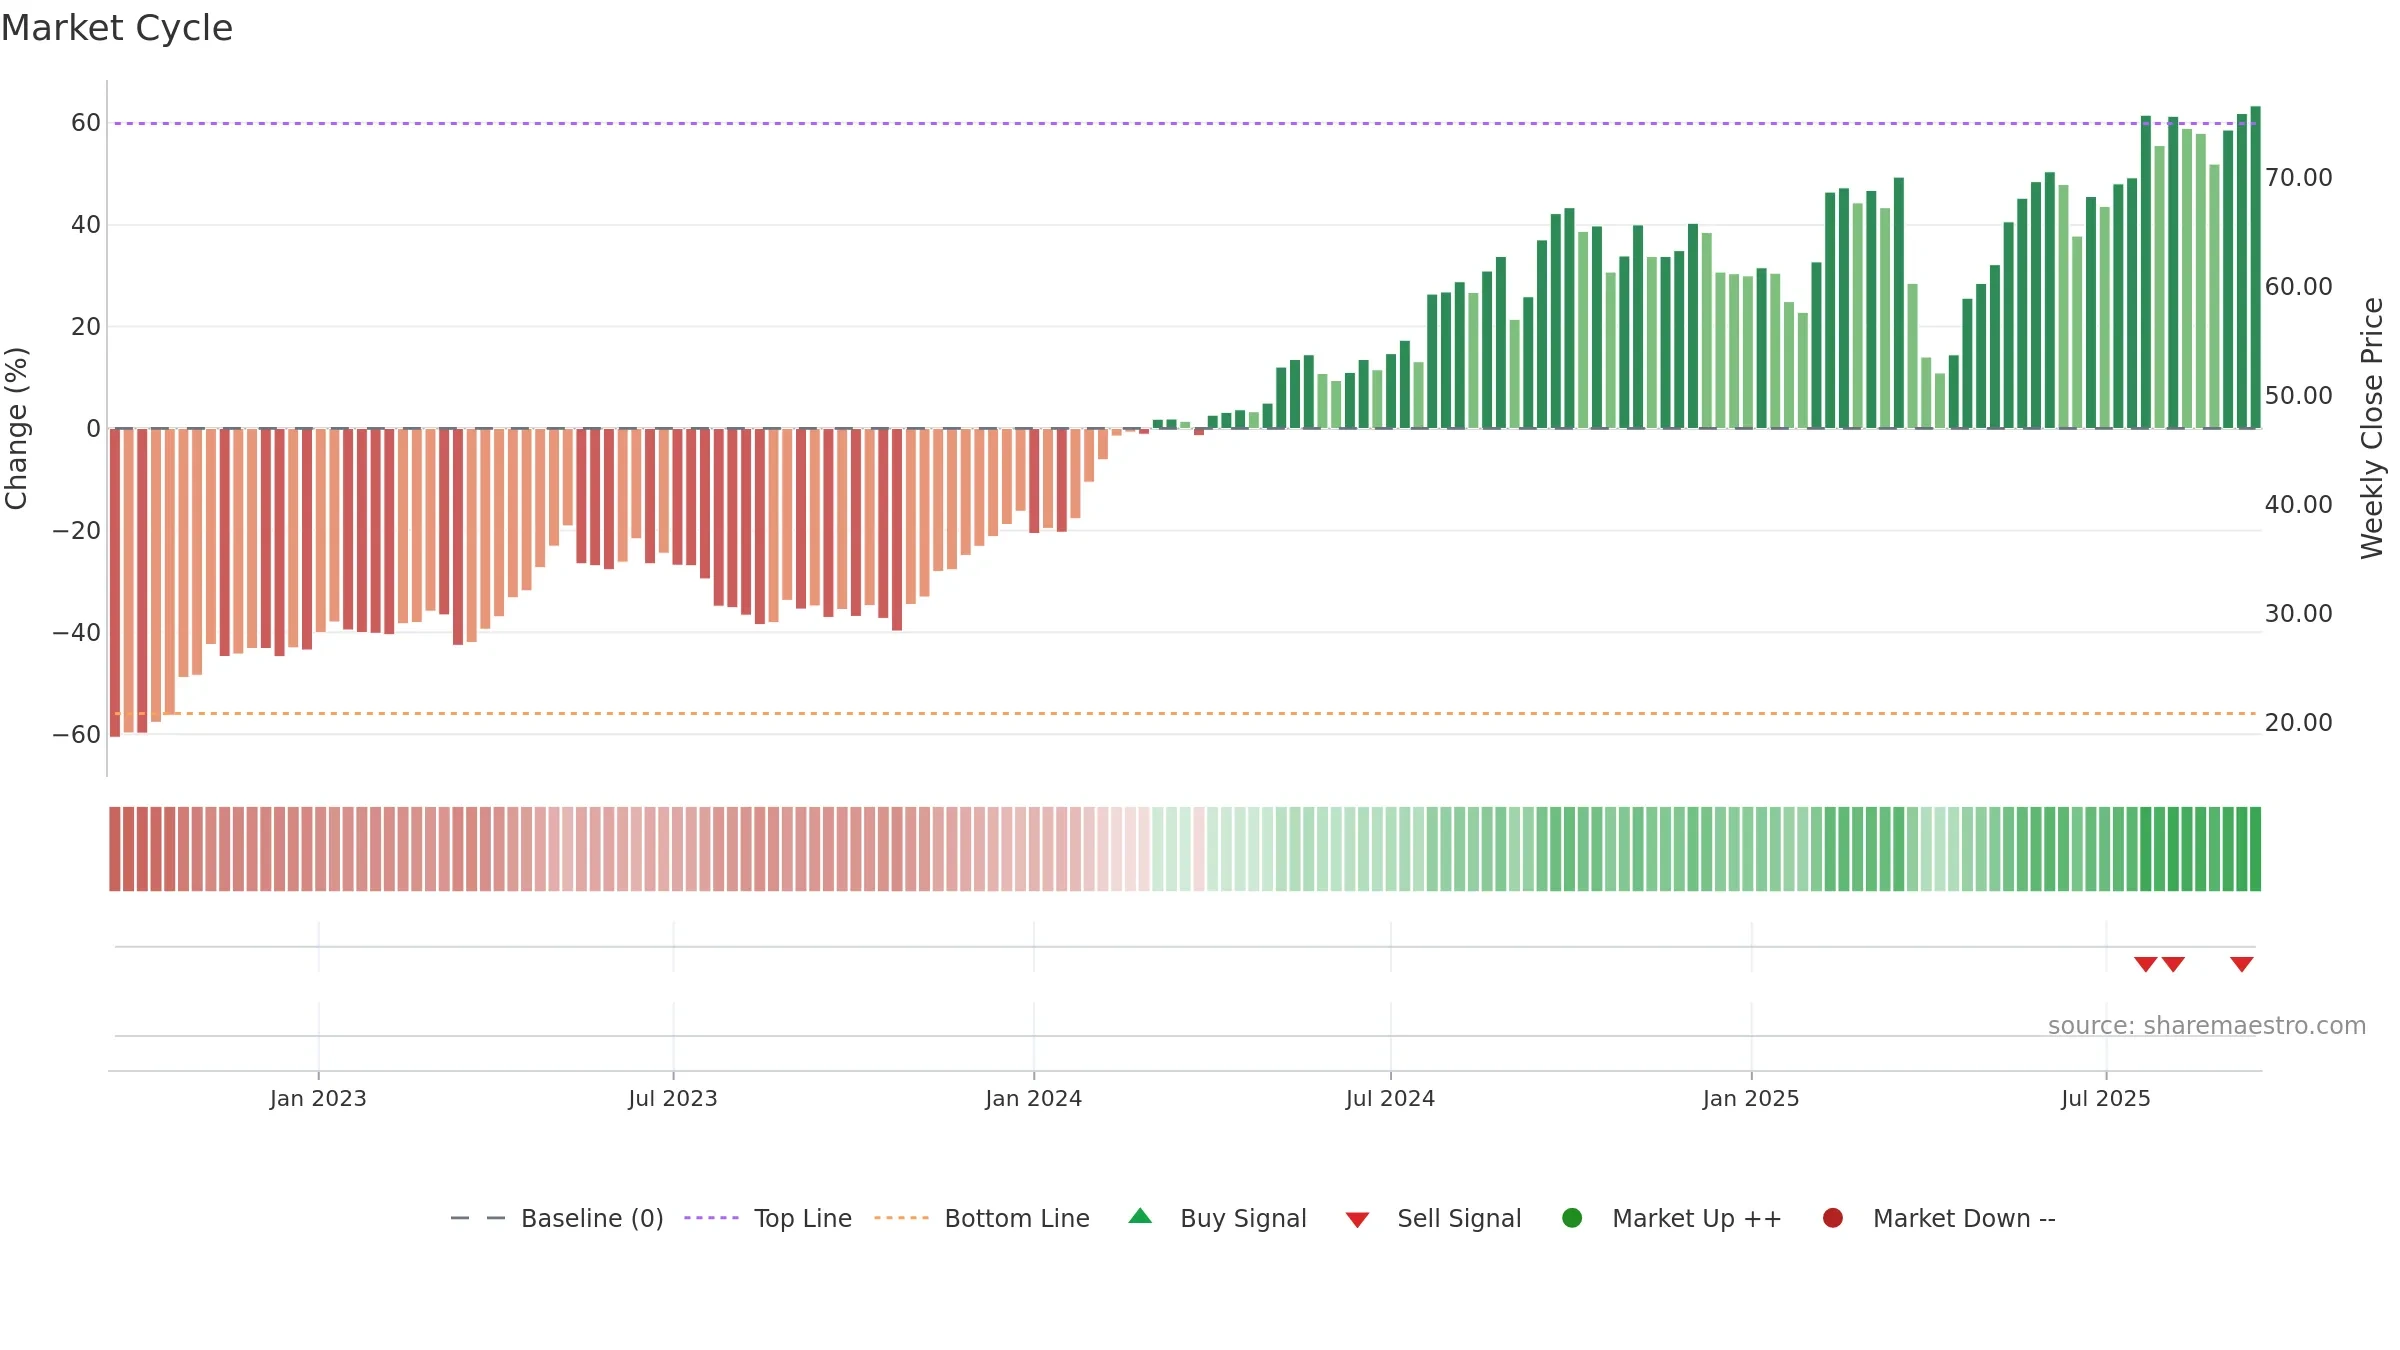Toggle the Bottom Line legend entry
This screenshot has width=2400, height=1350.
tap(982, 1218)
